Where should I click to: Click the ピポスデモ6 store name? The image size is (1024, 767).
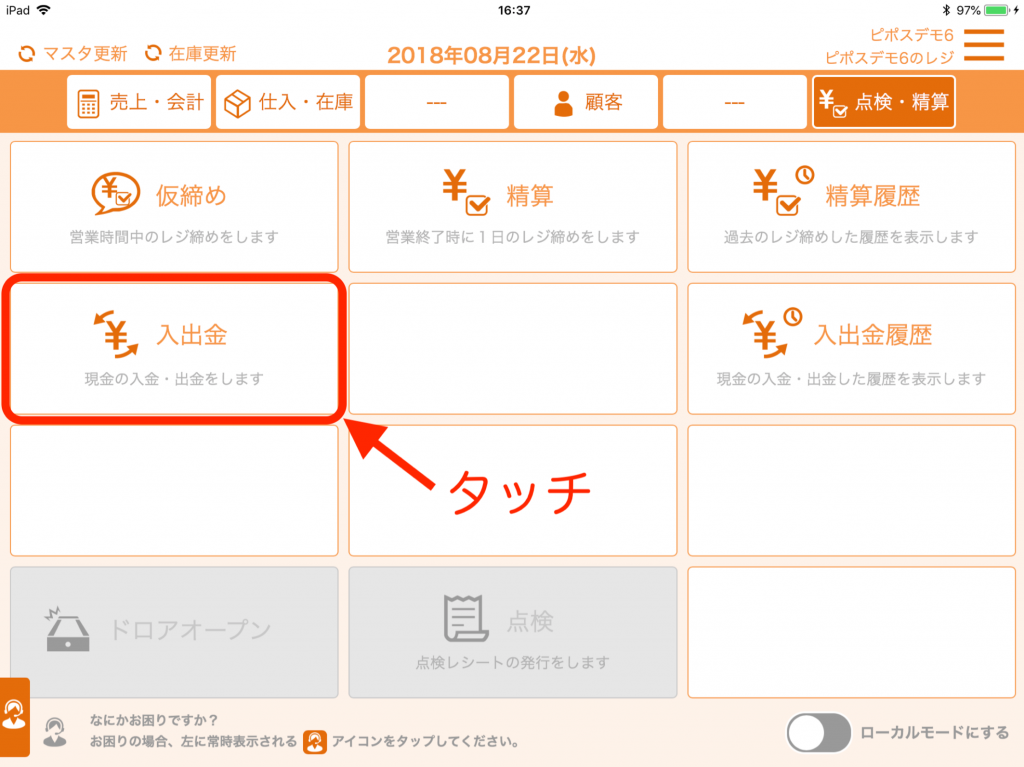click(x=912, y=35)
